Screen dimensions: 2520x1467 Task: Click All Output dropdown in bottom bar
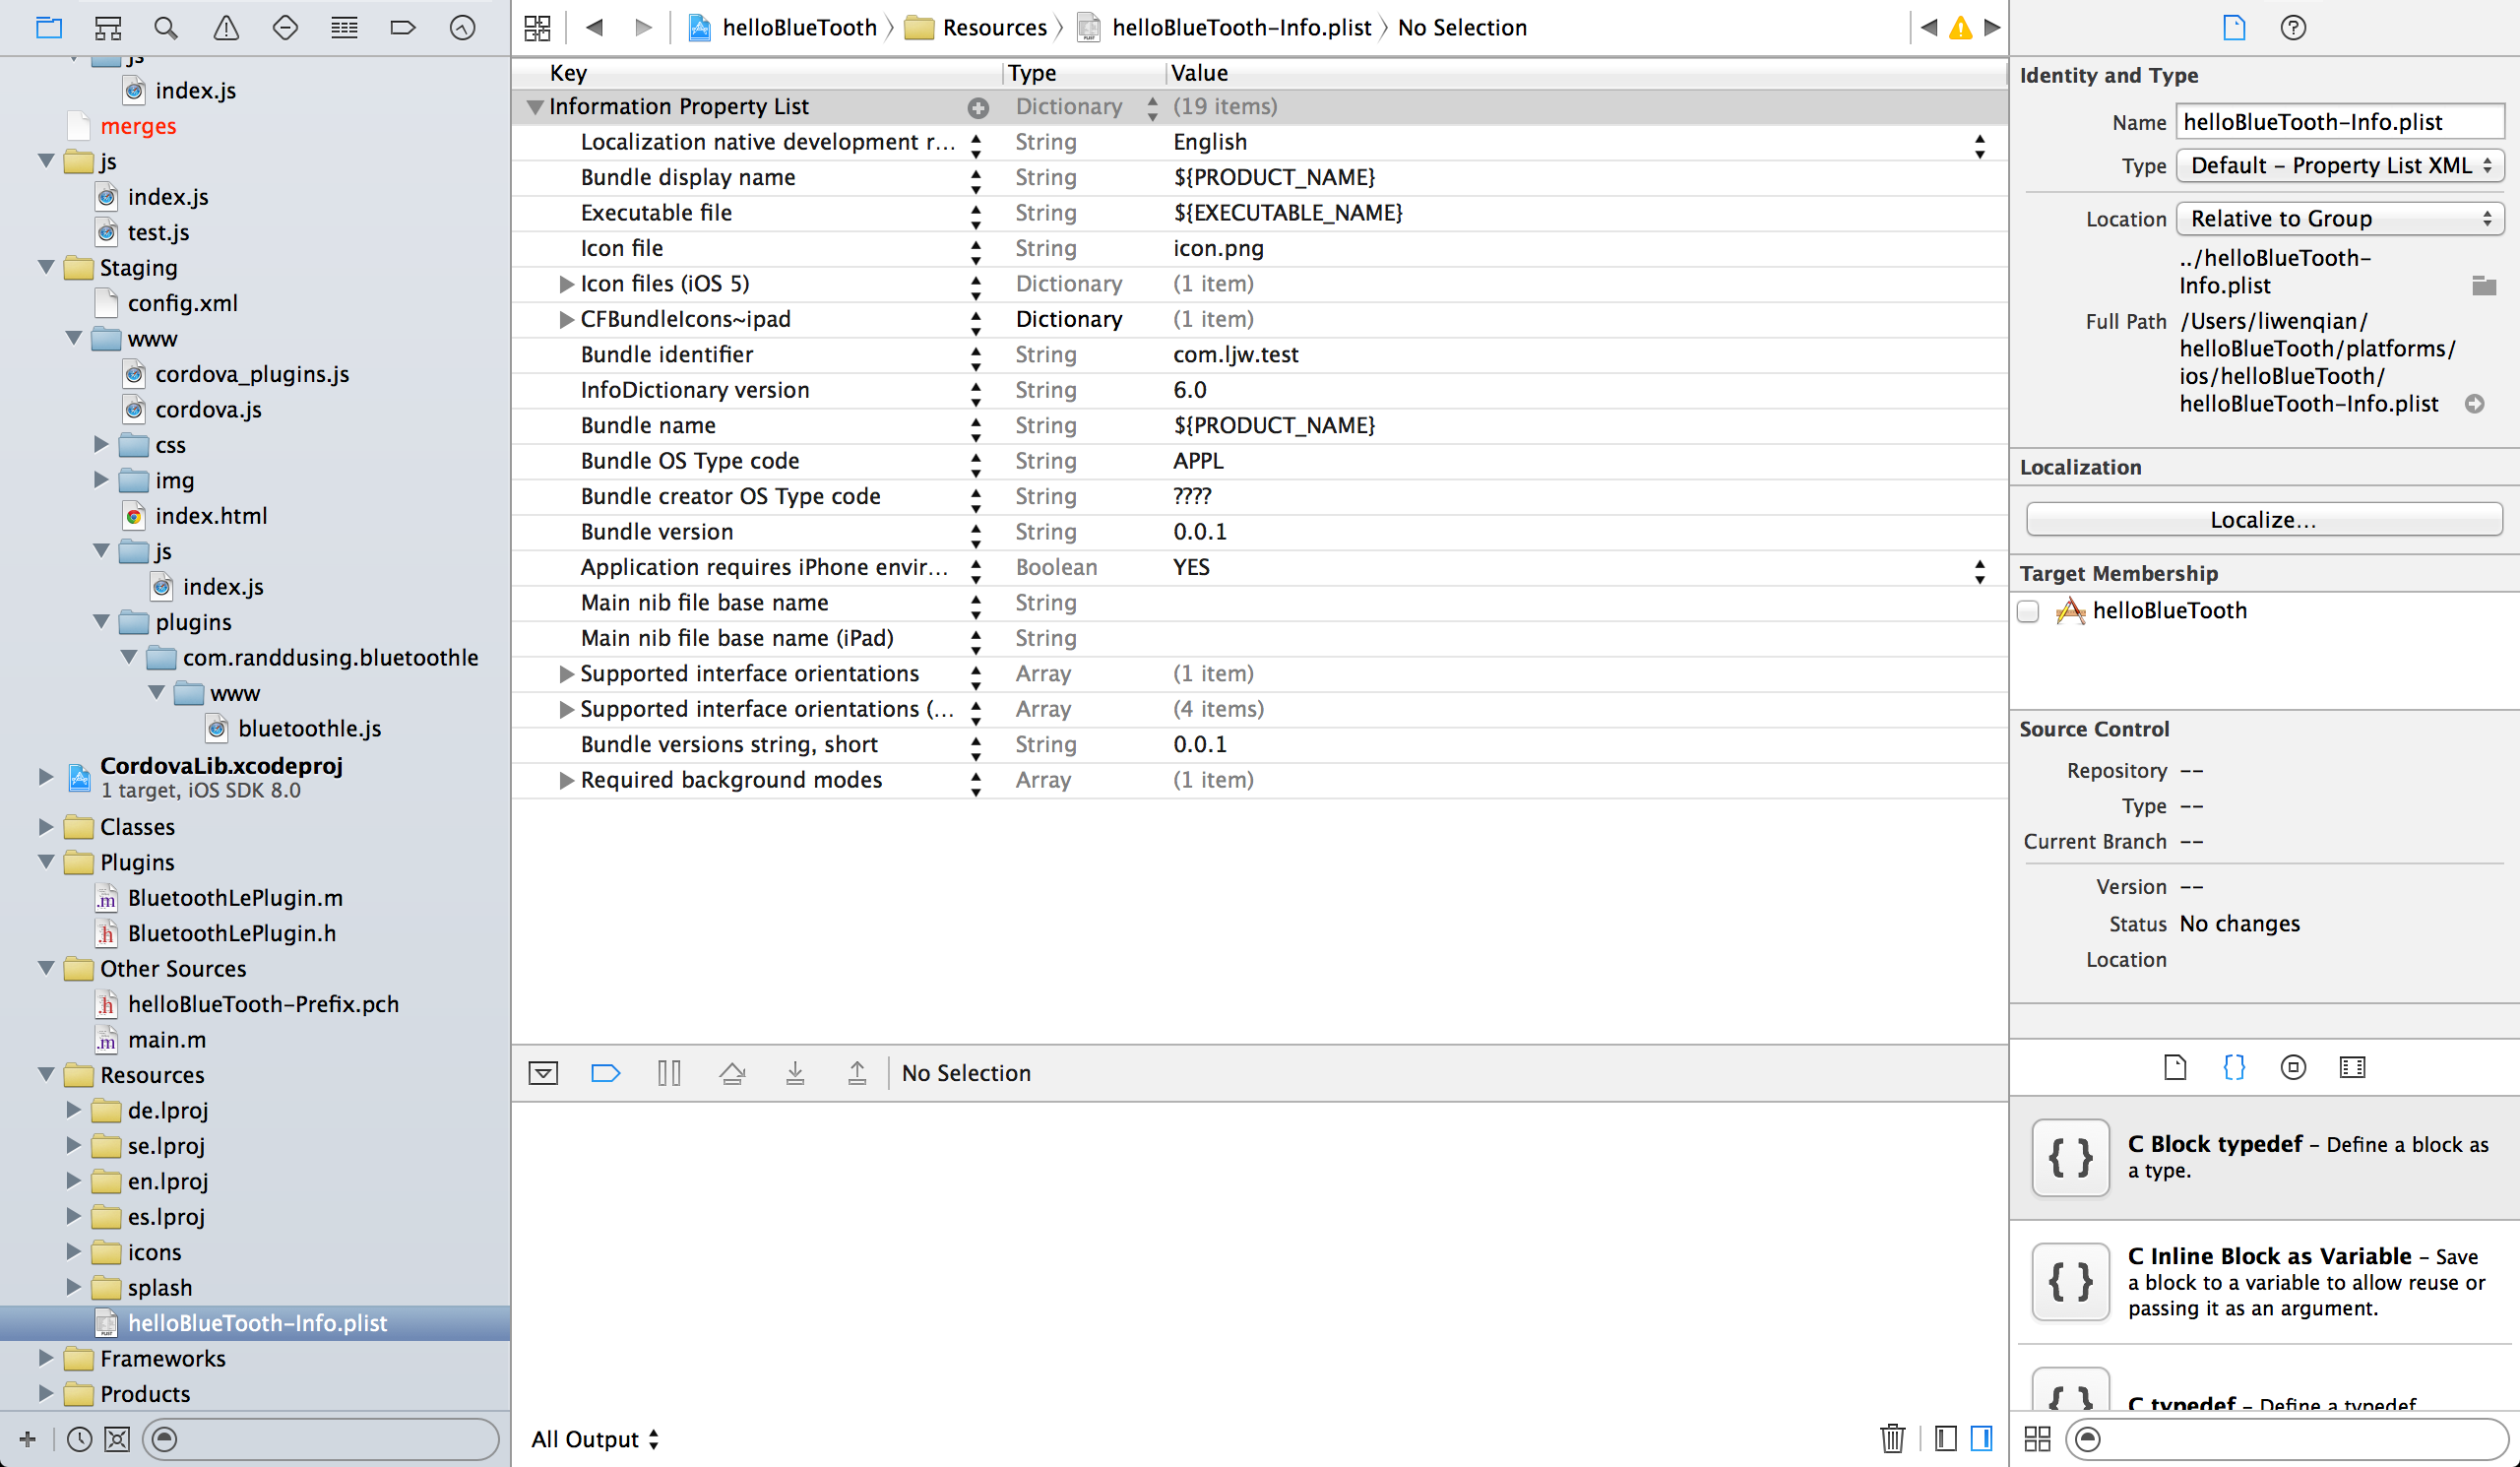click(596, 1437)
